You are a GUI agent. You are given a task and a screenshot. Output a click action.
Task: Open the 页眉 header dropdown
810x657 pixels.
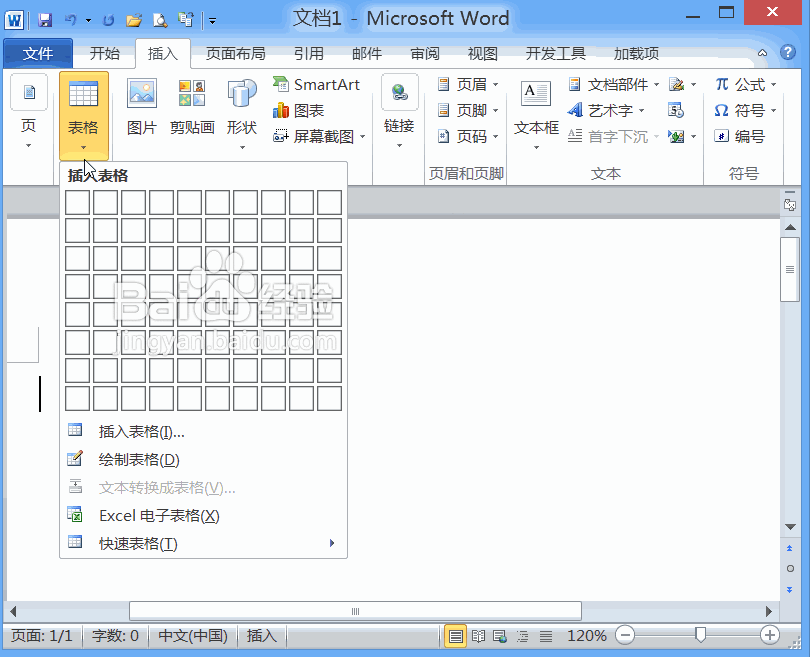pyautogui.click(x=468, y=84)
